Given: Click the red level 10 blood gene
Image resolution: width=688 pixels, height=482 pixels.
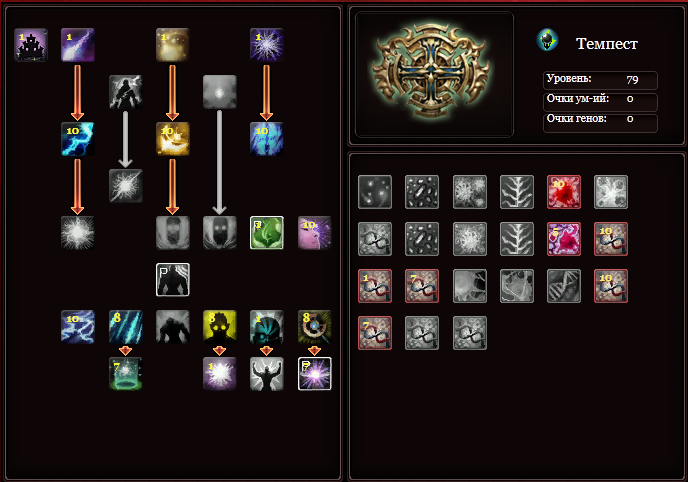Looking at the screenshot, I should [x=564, y=192].
